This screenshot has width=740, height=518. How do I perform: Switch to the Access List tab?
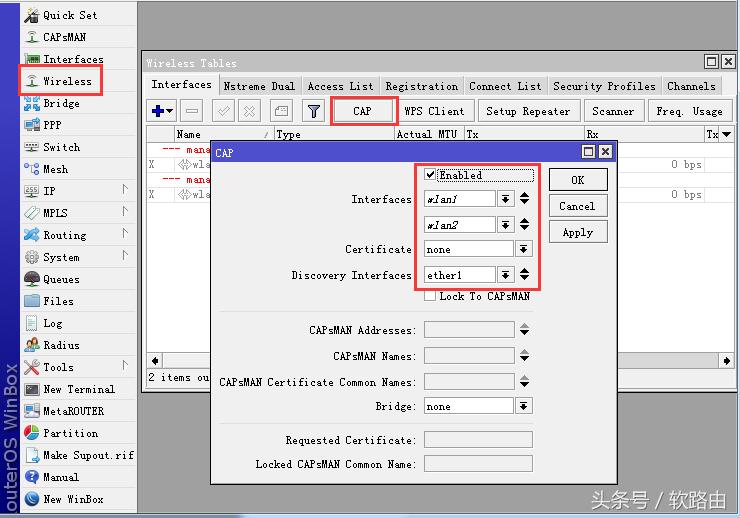click(340, 86)
